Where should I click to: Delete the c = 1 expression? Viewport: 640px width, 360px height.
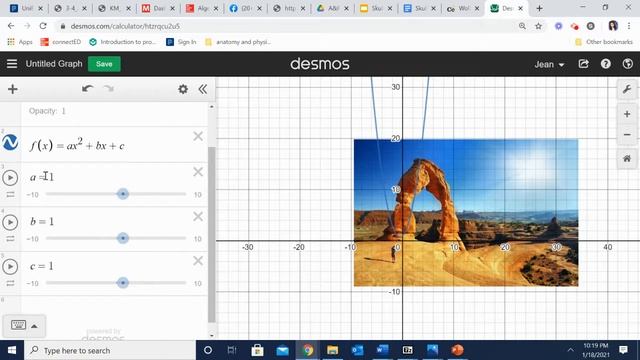(x=198, y=261)
